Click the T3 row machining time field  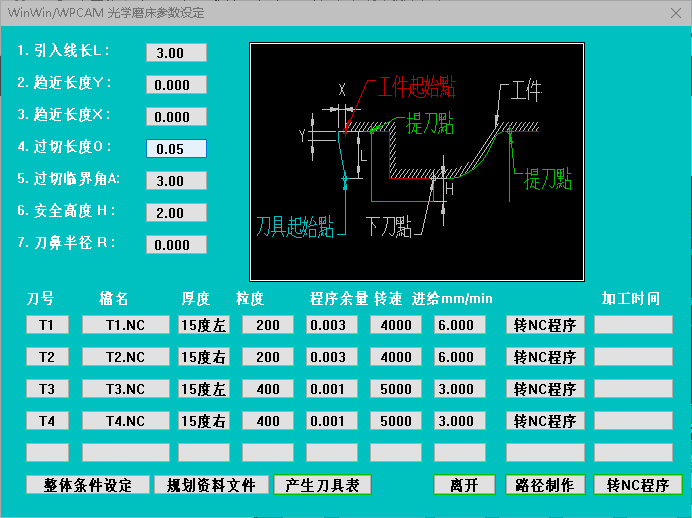point(633,389)
